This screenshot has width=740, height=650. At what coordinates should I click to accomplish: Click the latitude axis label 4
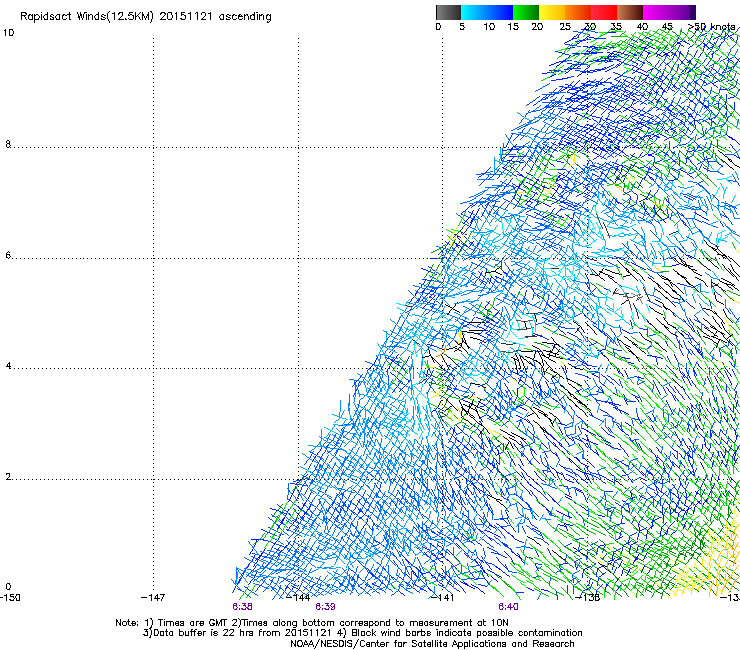click(8, 366)
